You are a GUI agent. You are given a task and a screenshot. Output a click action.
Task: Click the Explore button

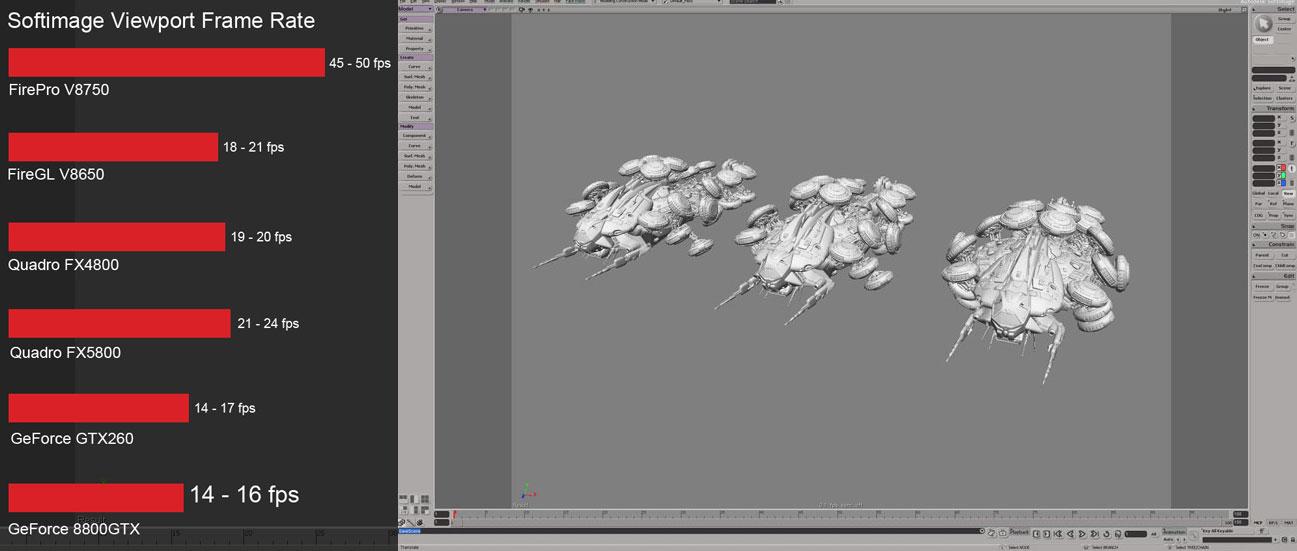click(1263, 88)
